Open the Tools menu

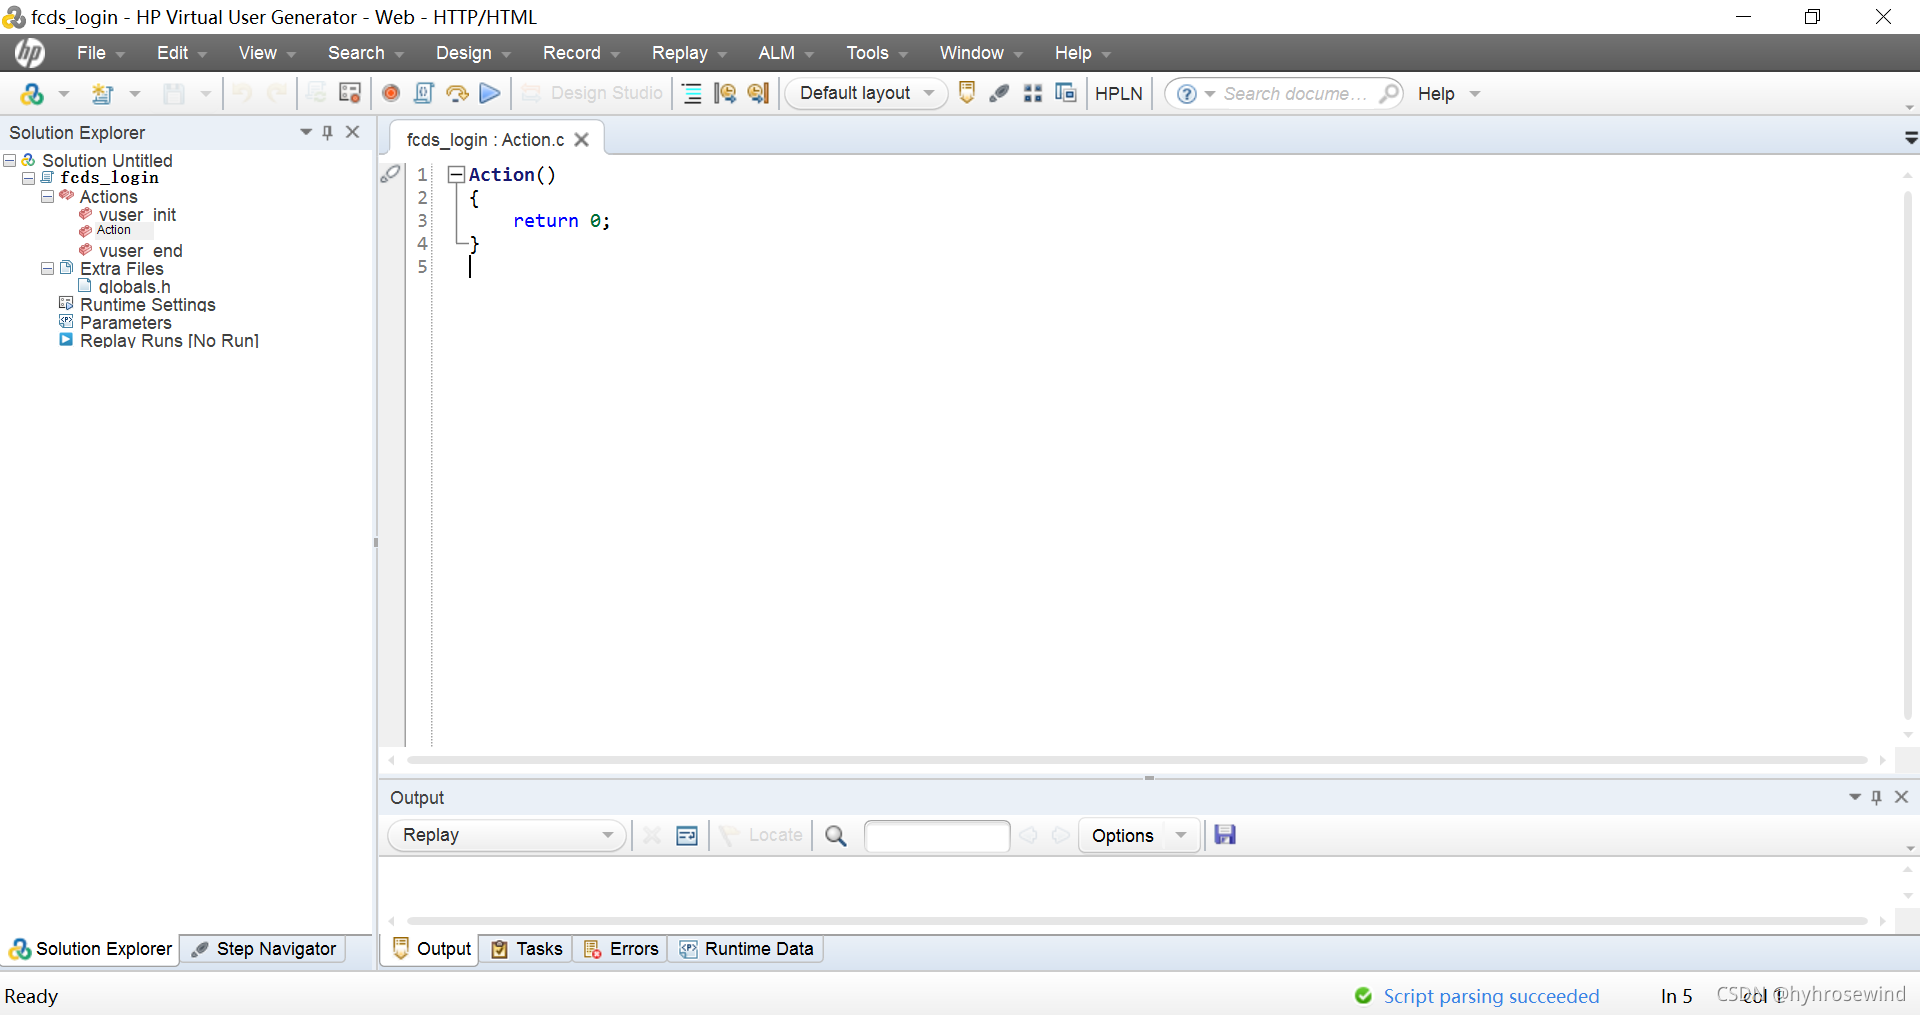coord(876,53)
